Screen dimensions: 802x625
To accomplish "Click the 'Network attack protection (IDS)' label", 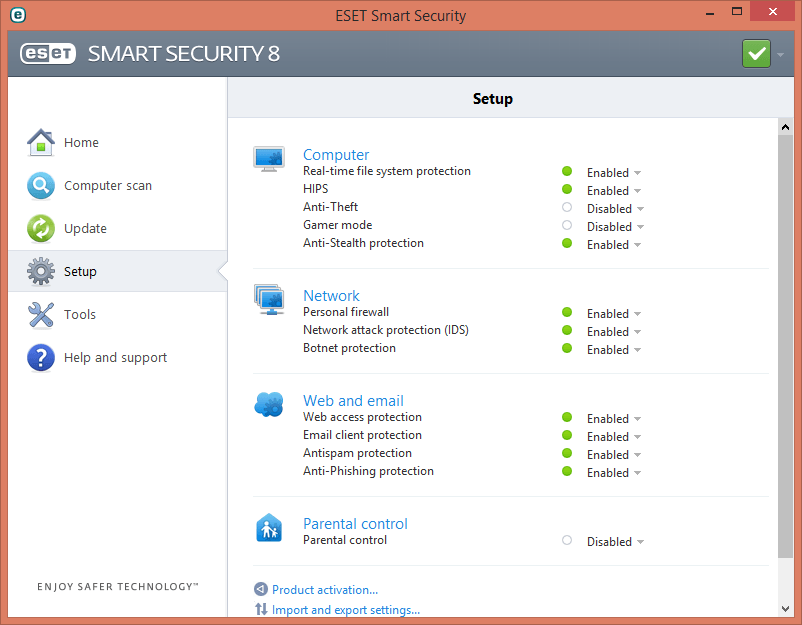I will pos(386,330).
